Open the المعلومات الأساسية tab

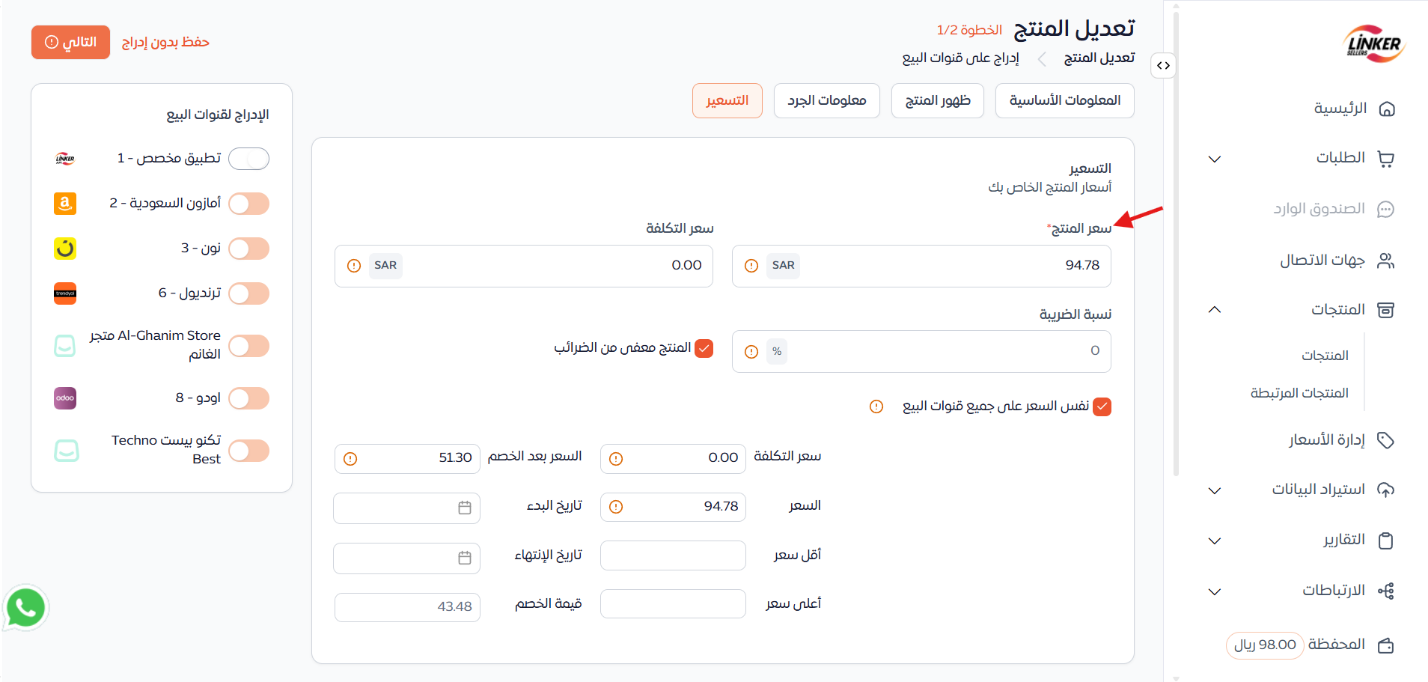(1065, 100)
